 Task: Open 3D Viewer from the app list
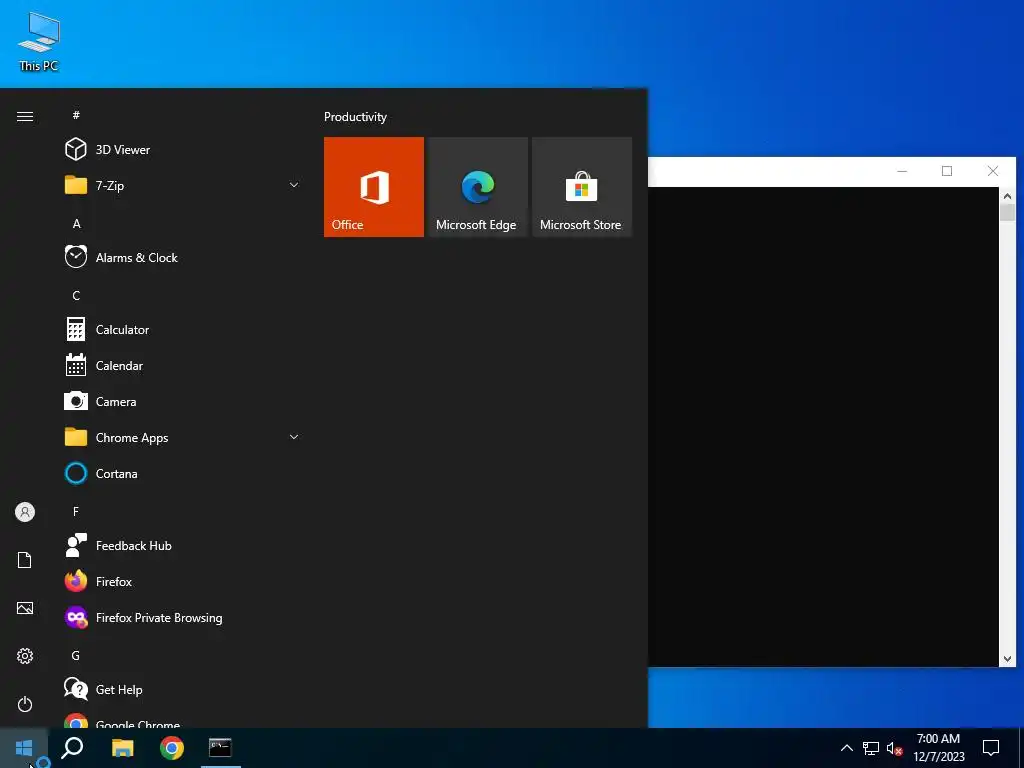(x=182, y=150)
